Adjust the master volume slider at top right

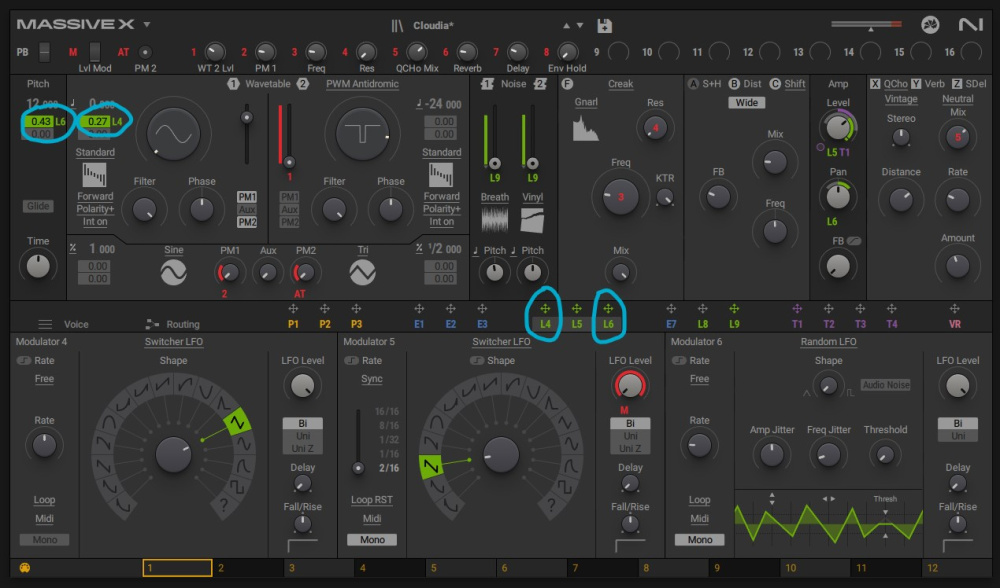click(866, 25)
